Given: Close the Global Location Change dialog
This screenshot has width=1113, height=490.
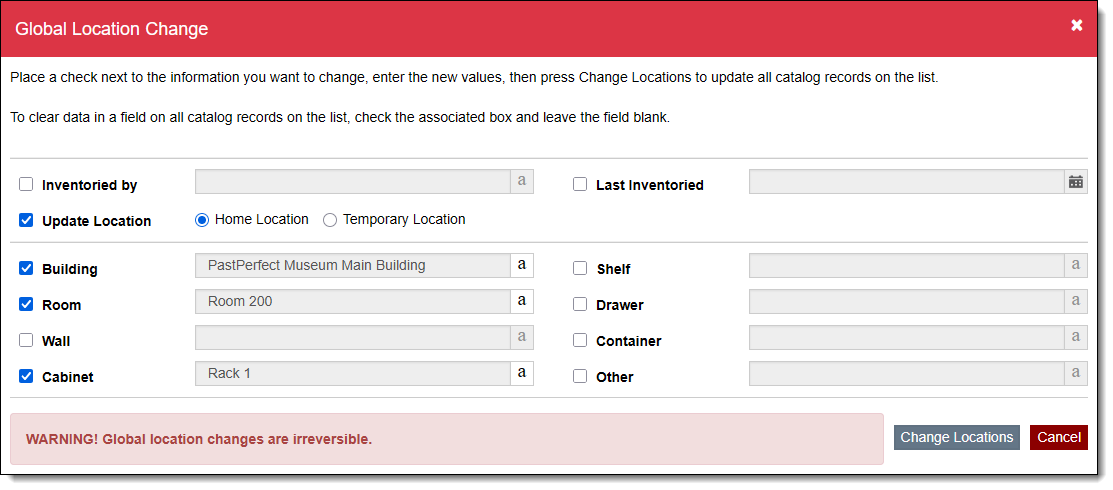Looking at the screenshot, I should pos(1077,25).
